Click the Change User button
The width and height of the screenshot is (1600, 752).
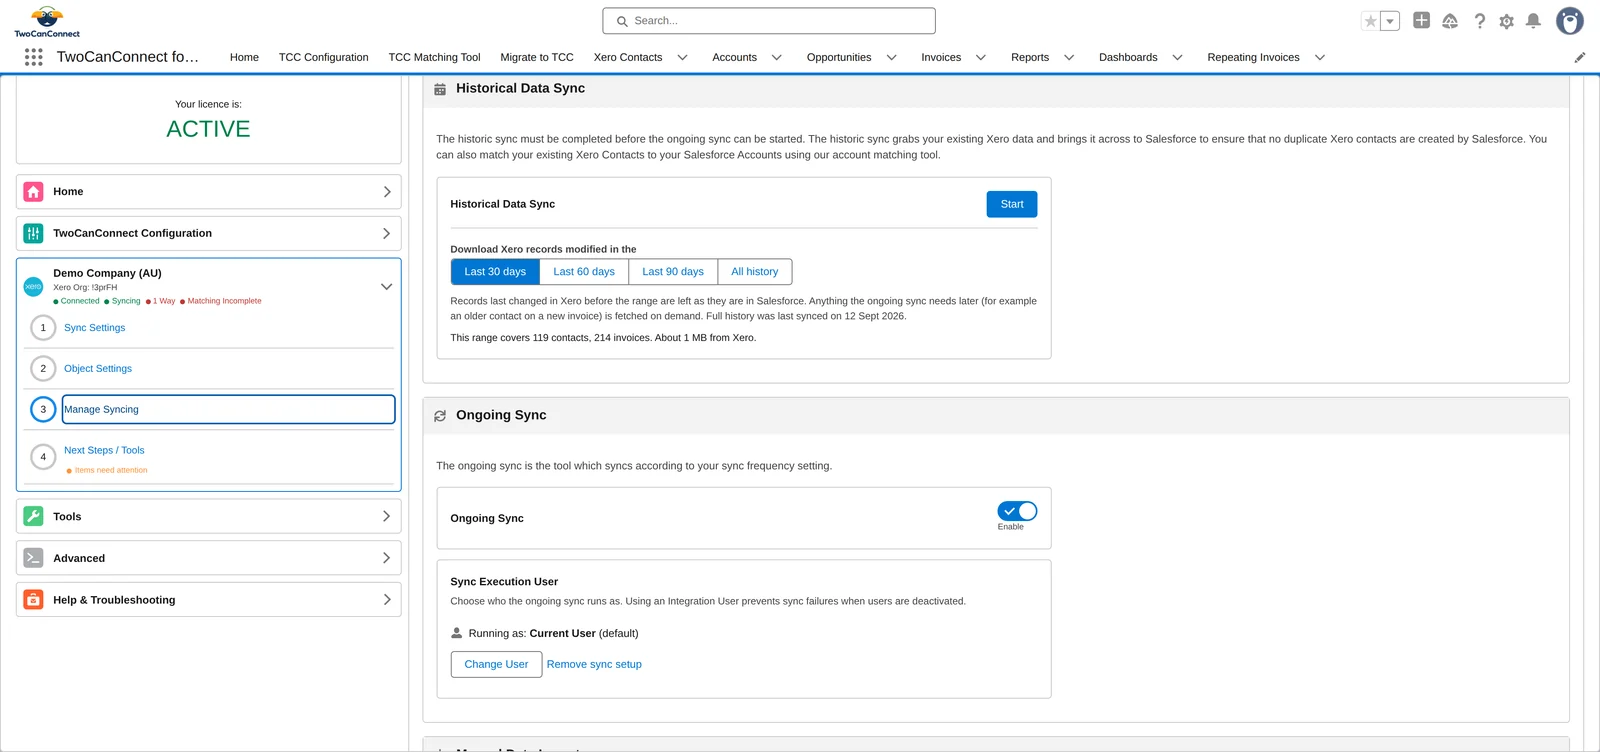coord(496,664)
